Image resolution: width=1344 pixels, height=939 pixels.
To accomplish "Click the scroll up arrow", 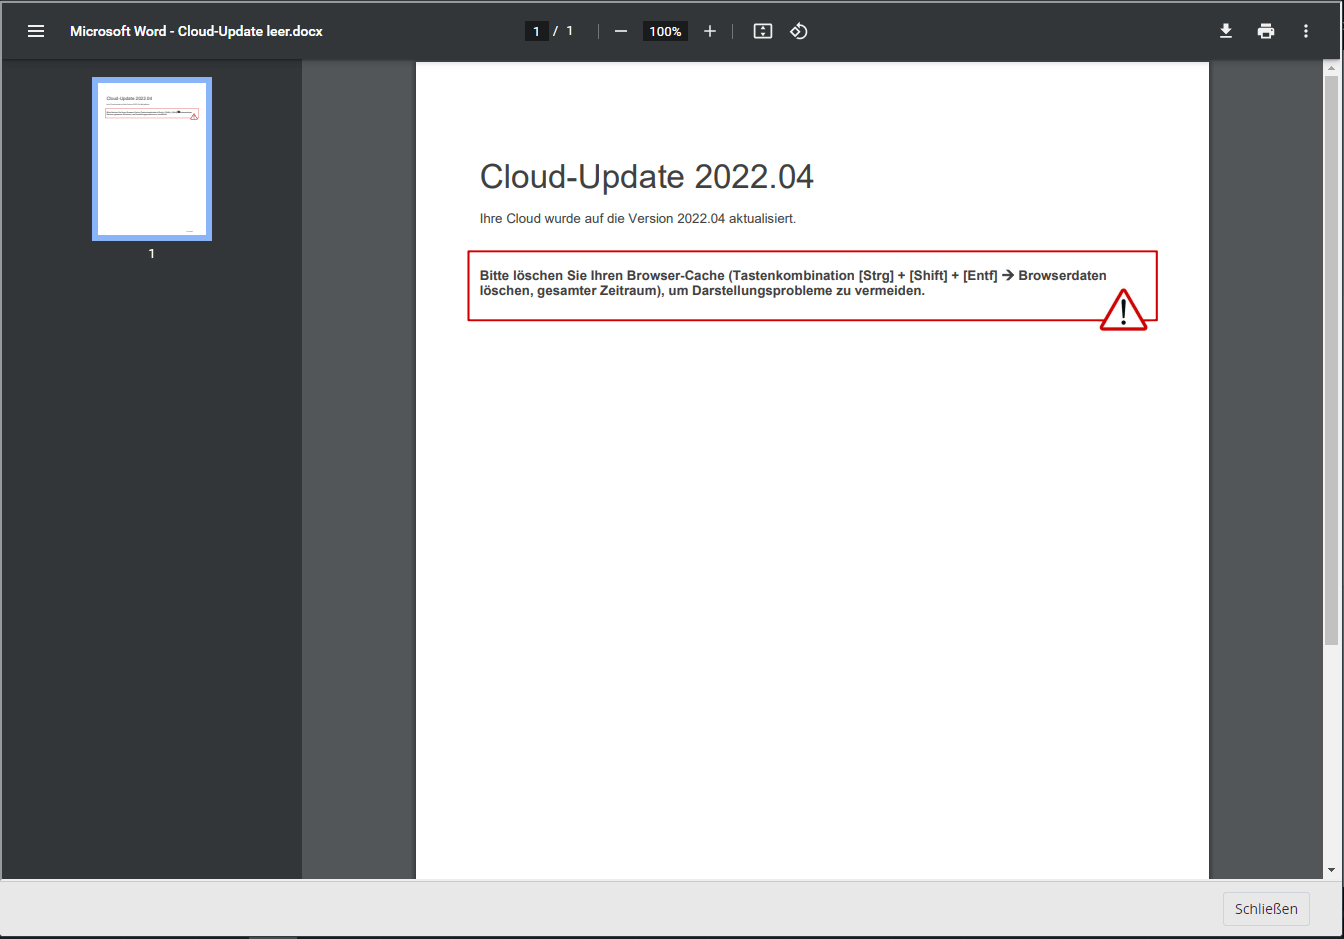I will tap(1331, 69).
